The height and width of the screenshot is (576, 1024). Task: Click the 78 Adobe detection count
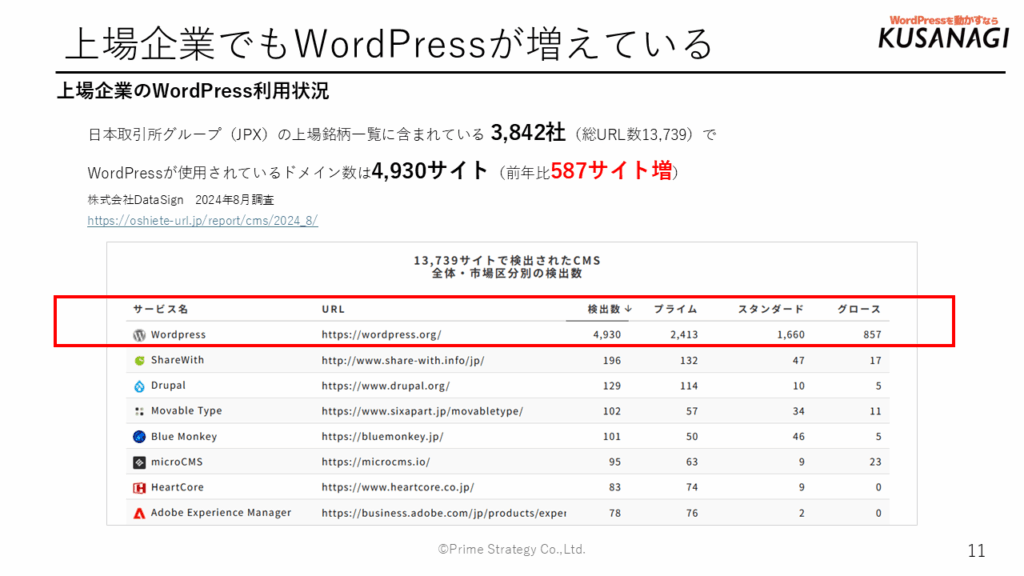(615, 513)
